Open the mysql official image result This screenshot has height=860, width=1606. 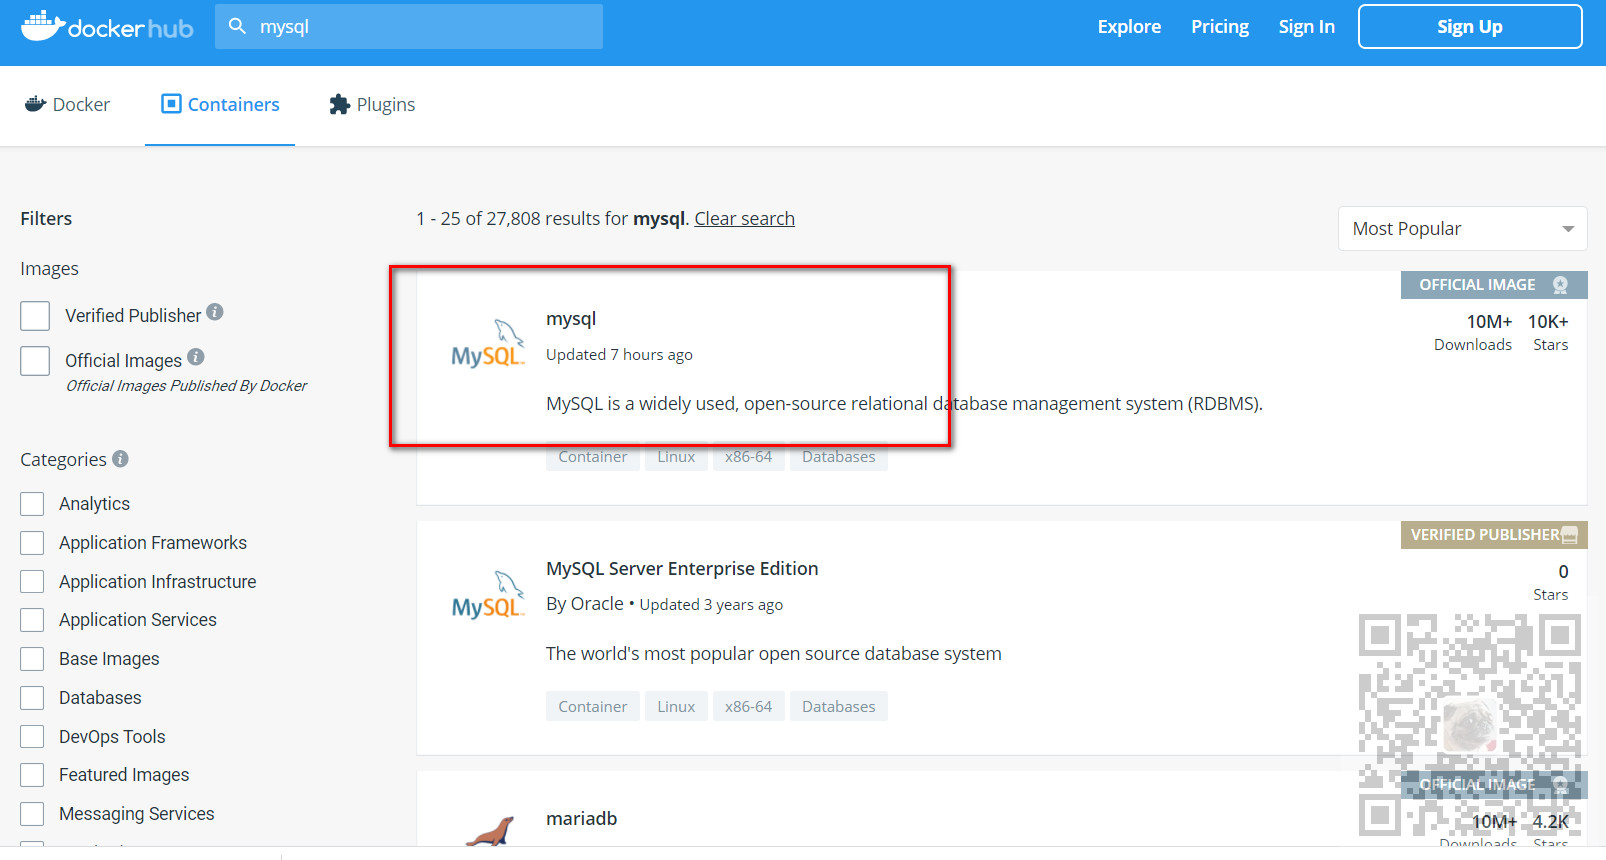[x=571, y=319]
